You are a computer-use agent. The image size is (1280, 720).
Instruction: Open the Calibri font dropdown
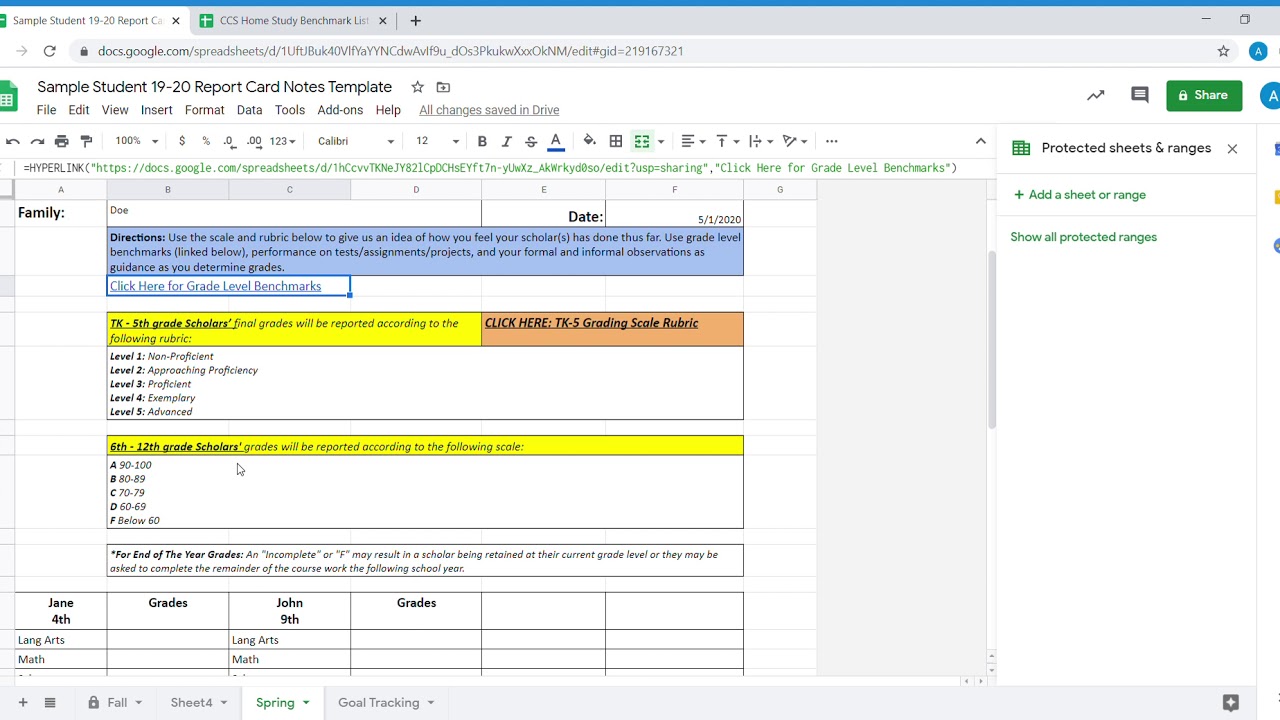point(356,141)
